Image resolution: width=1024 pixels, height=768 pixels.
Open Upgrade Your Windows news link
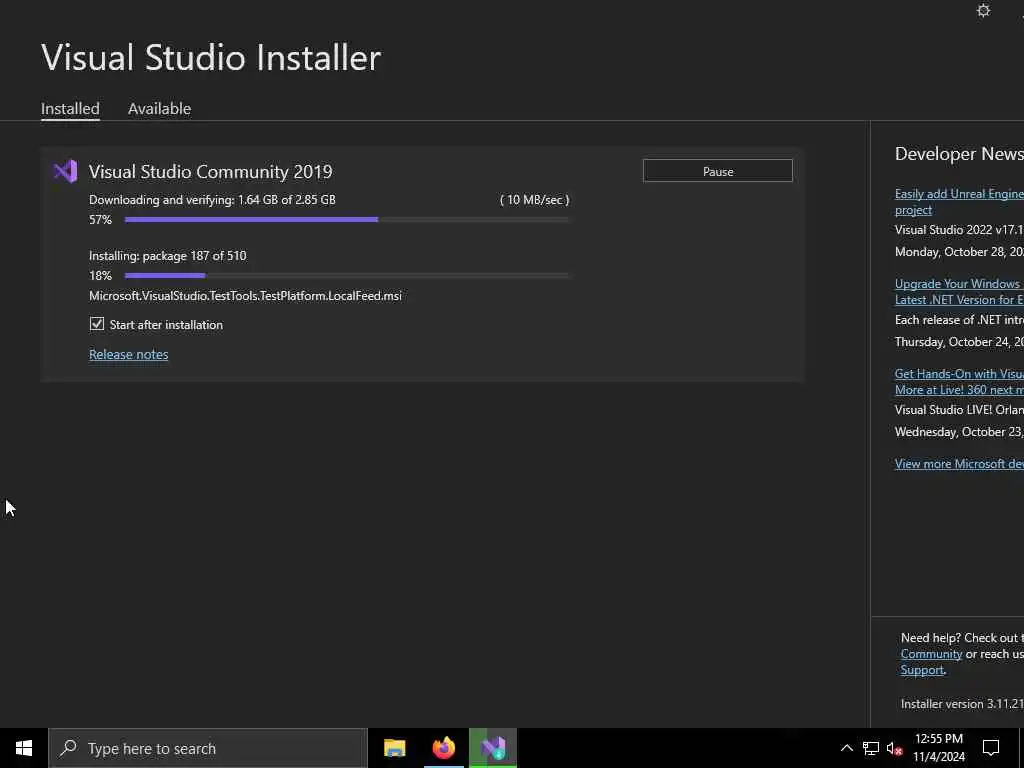[x=959, y=292]
